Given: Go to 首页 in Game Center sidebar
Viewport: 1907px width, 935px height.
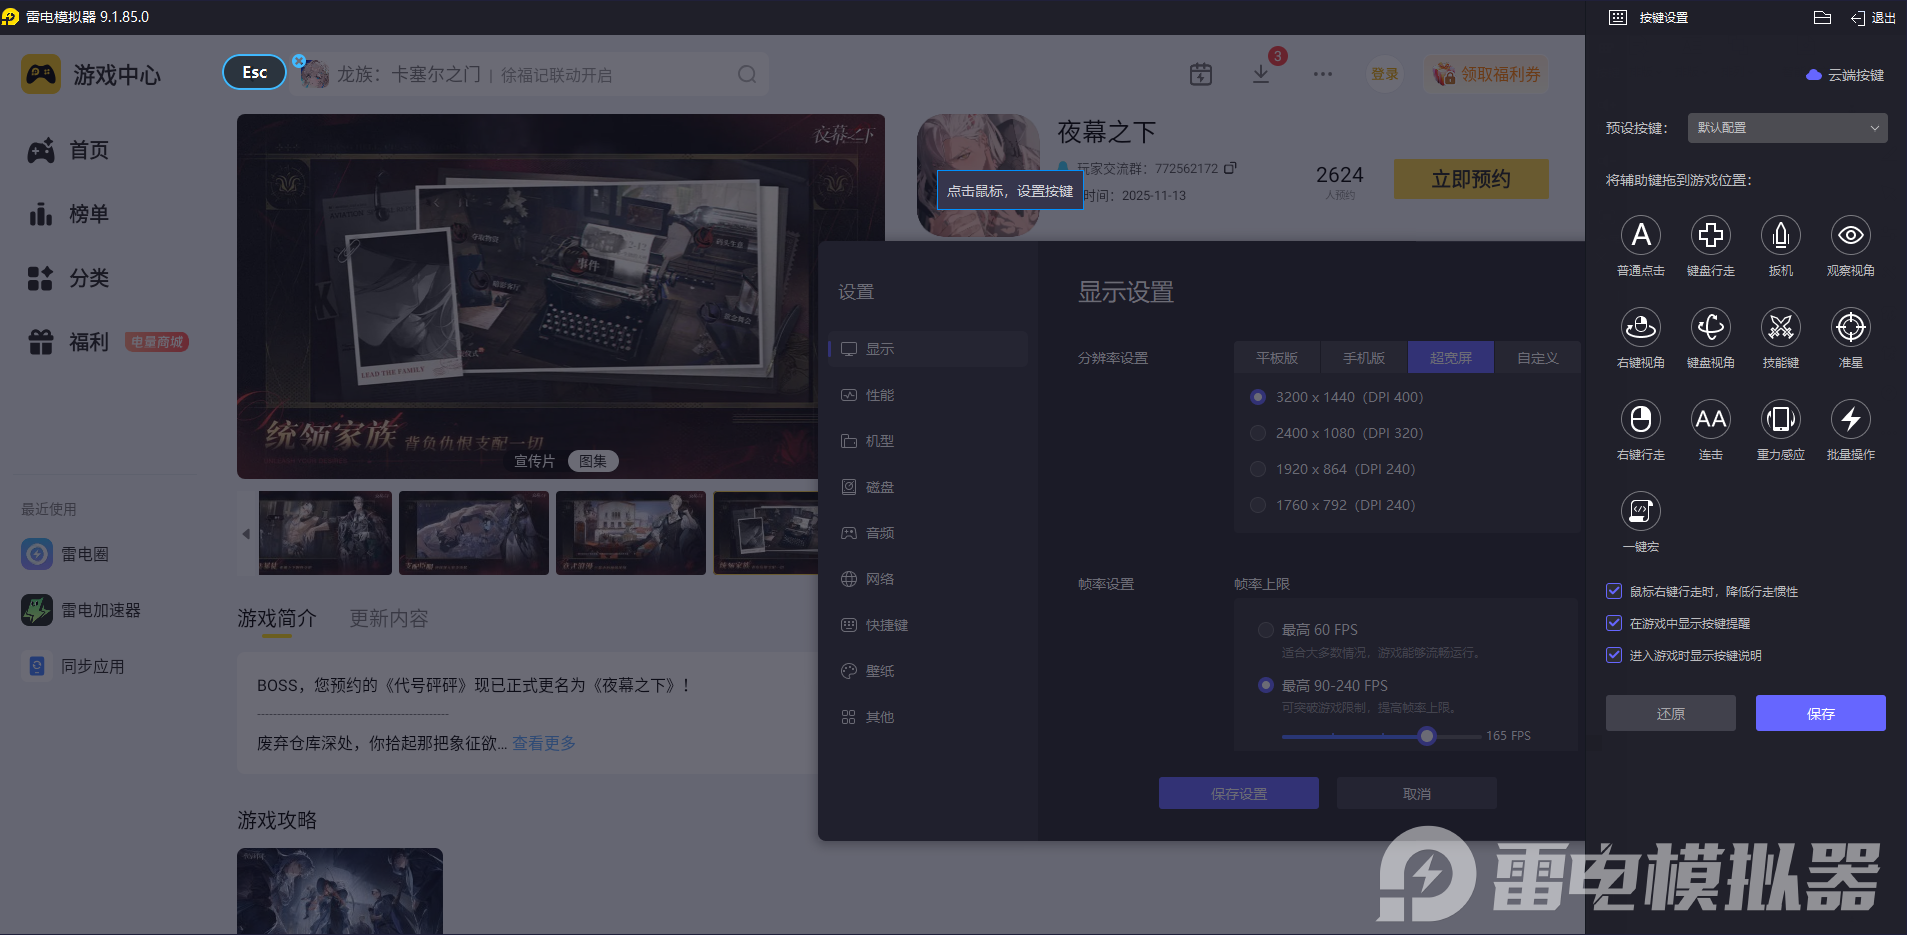Looking at the screenshot, I should 68,150.
